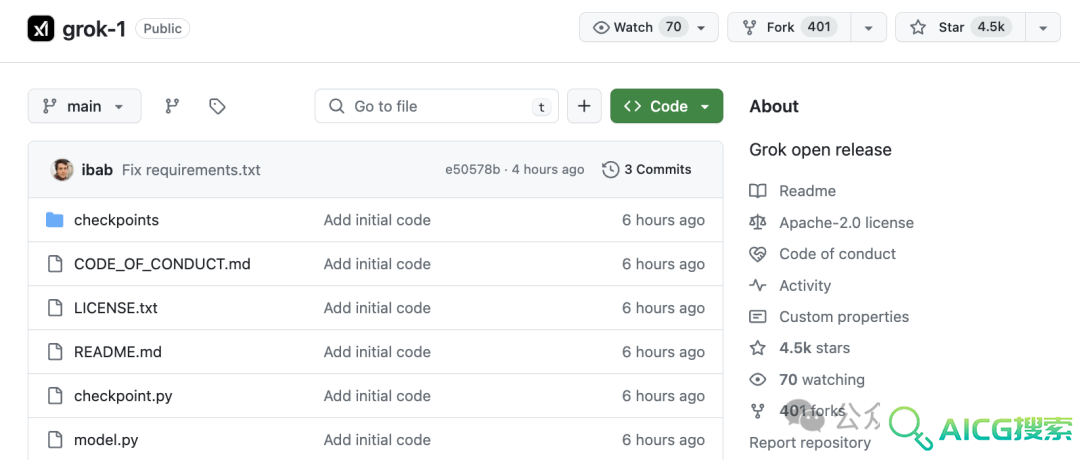
Task: Open the green Code dropdown button
Action: 667,106
